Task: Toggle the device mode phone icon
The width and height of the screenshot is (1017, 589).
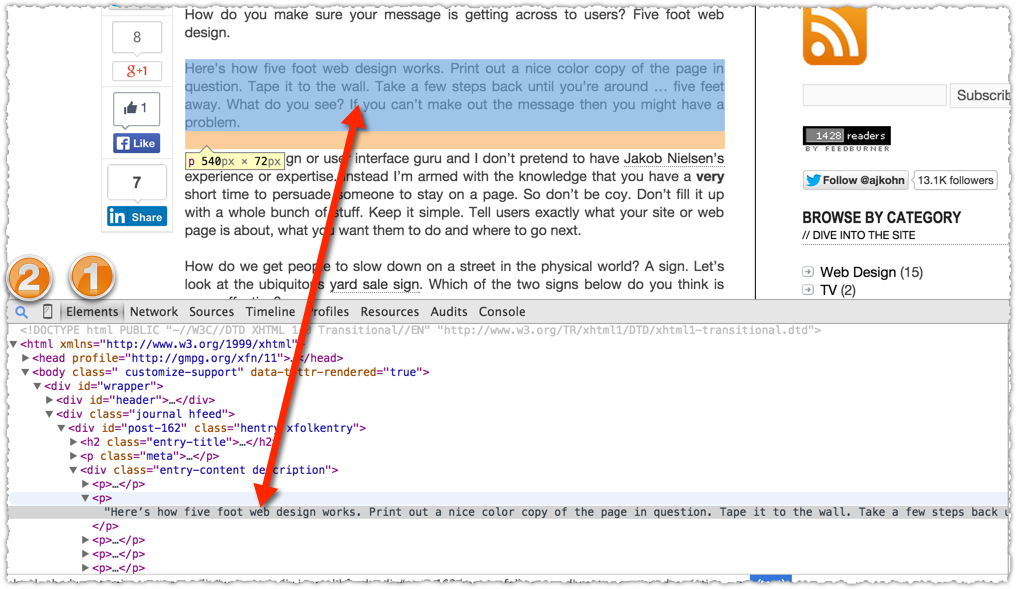Action: tap(47, 311)
